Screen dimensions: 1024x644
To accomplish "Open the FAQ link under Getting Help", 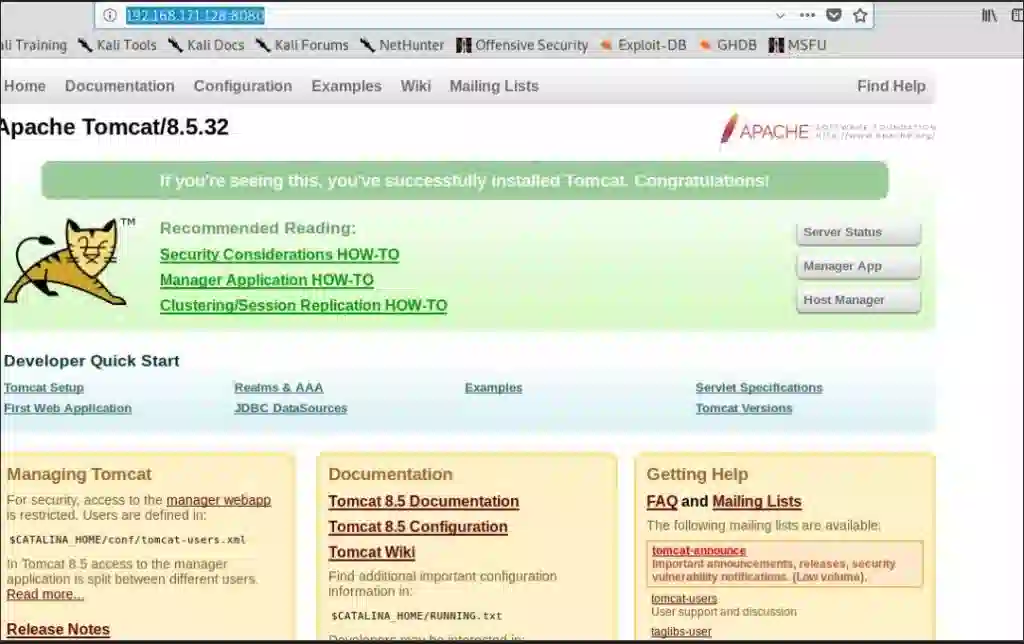I will point(662,502).
